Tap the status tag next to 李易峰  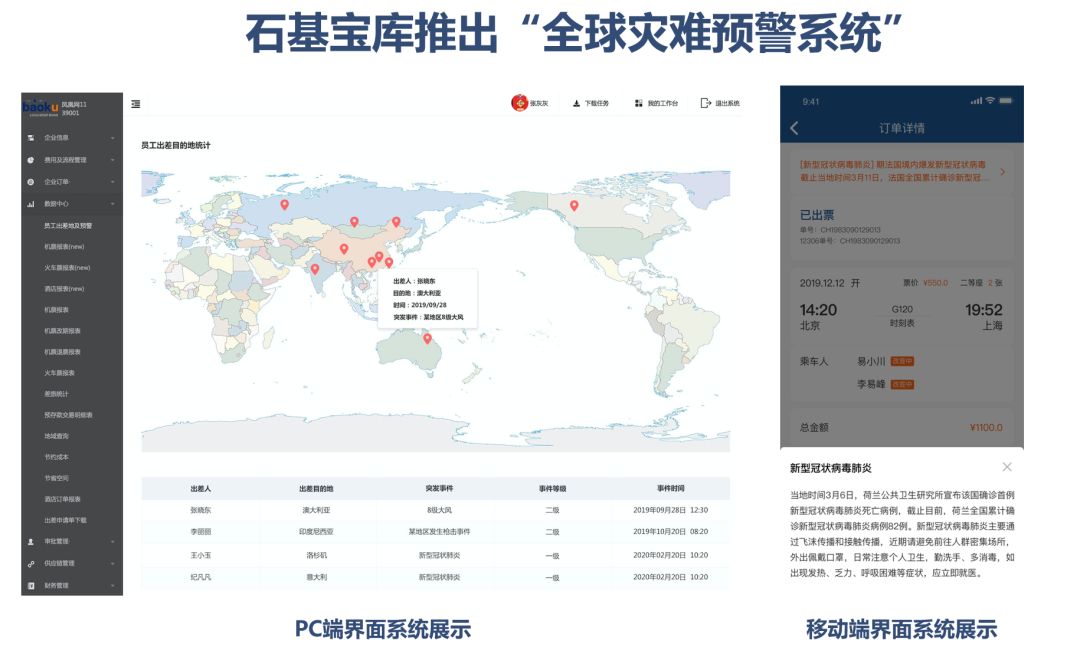[x=902, y=384]
